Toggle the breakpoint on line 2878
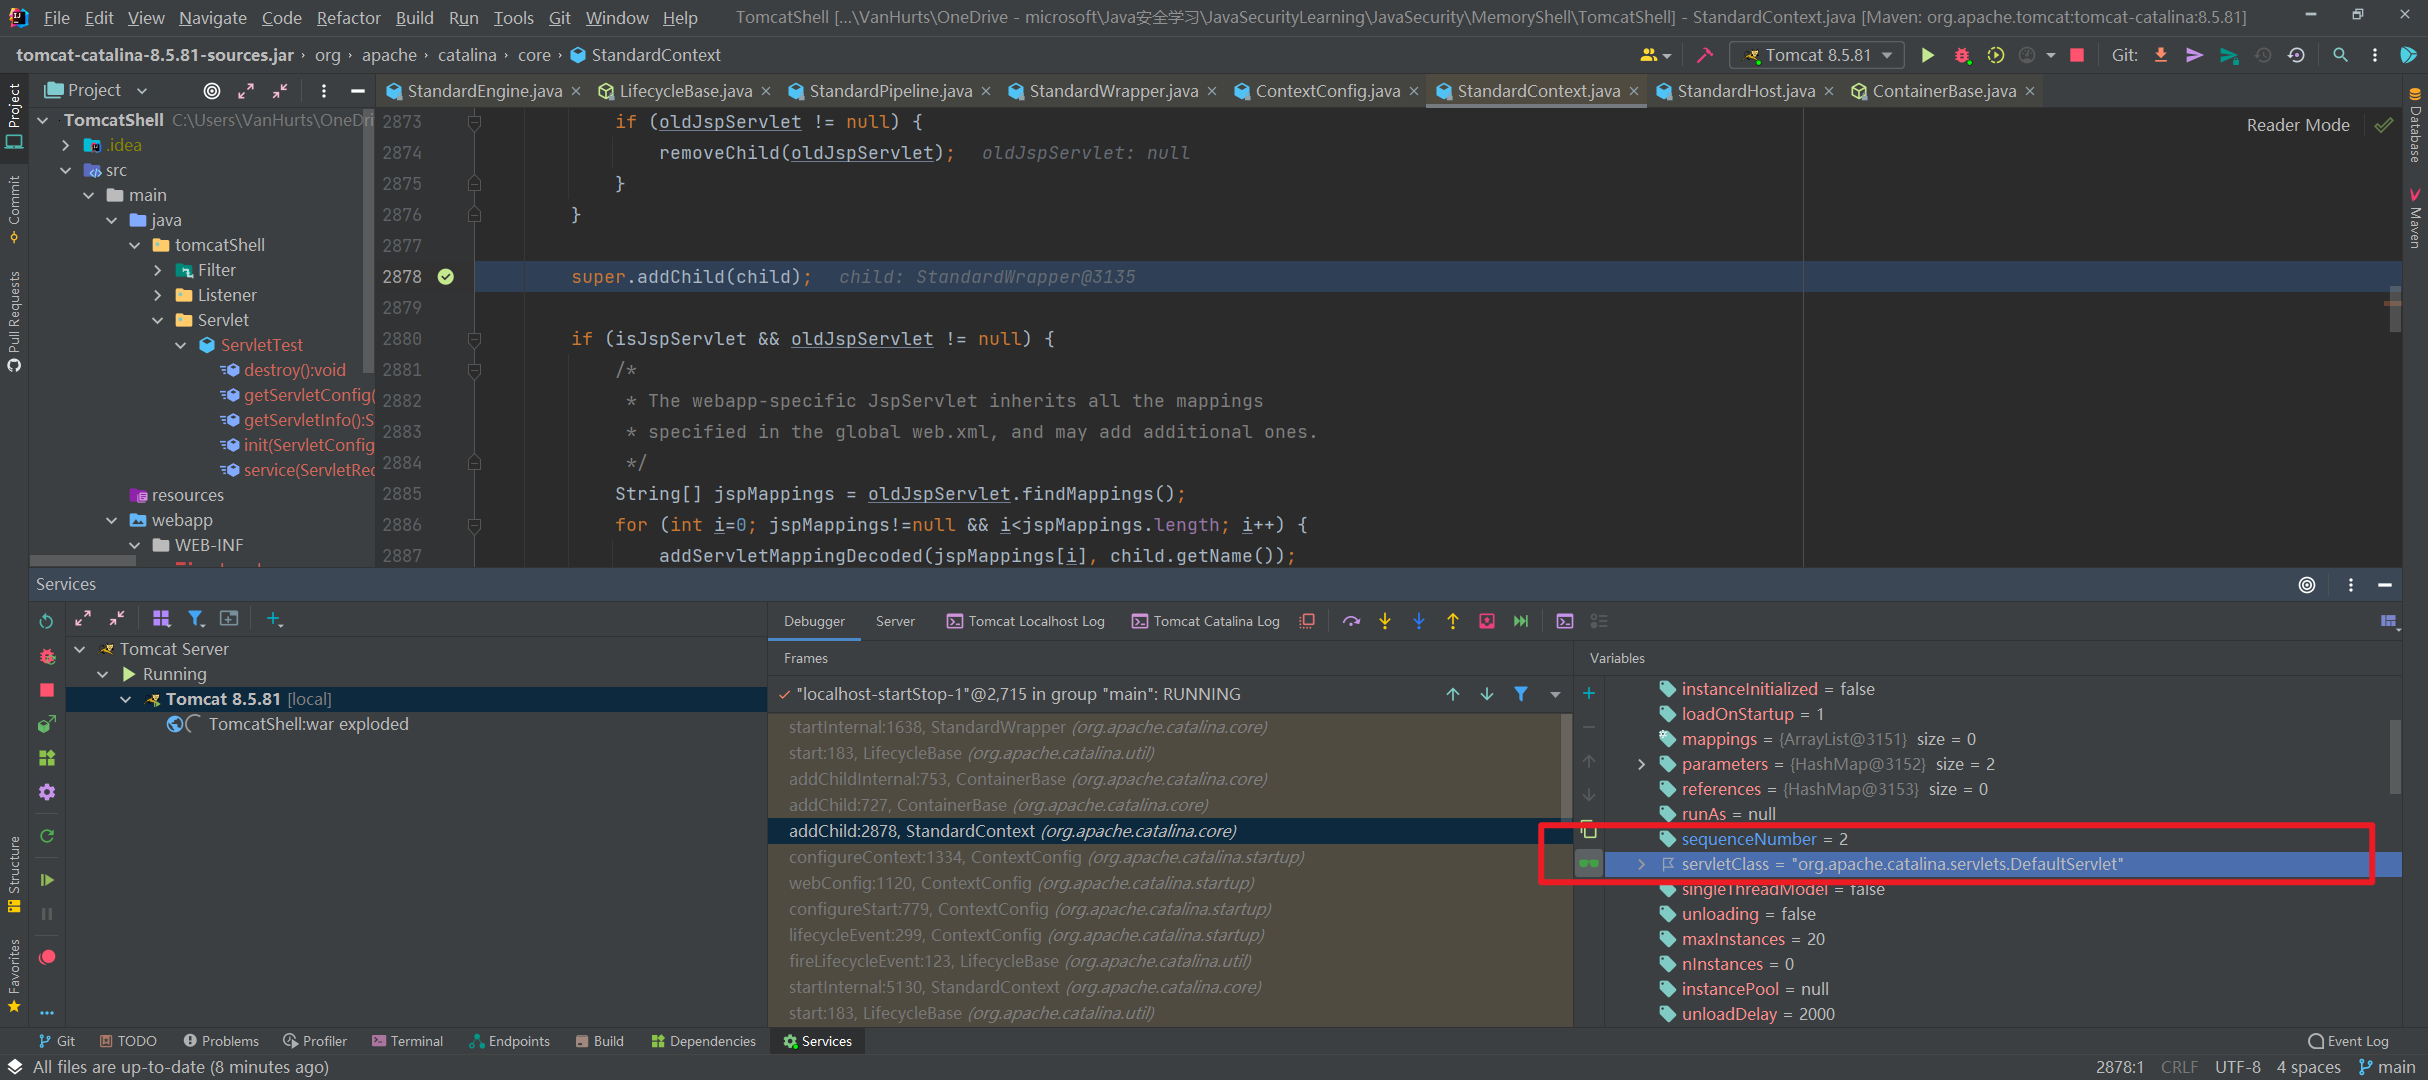Viewport: 2428px width, 1080px height. click(x=446, y=277)
